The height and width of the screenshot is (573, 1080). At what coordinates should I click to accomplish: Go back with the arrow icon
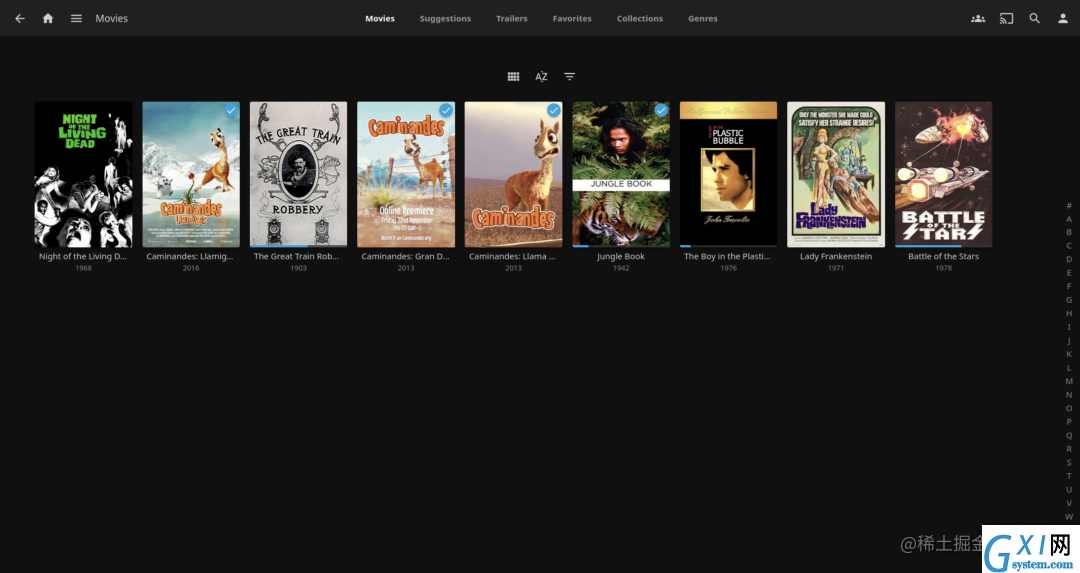[20, 19]
